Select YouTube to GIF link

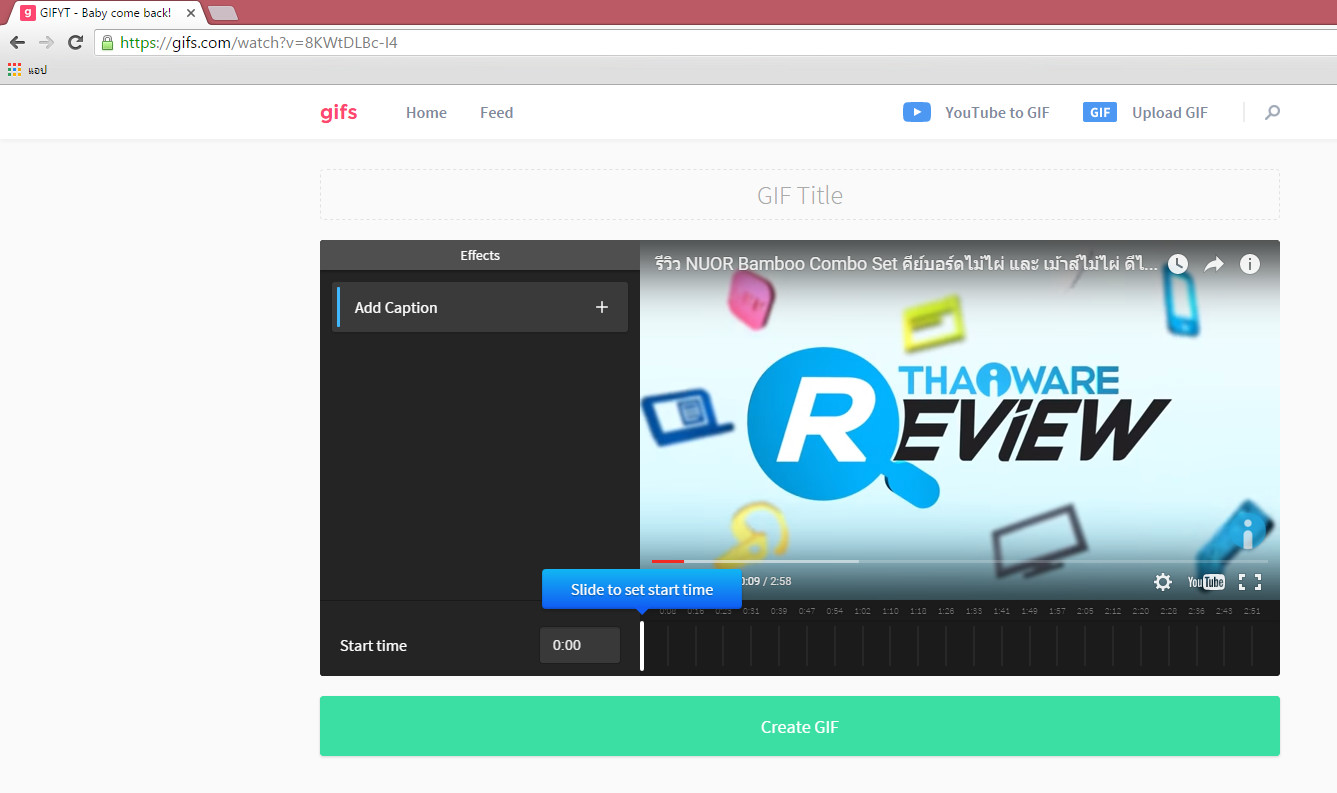(997, 113)
